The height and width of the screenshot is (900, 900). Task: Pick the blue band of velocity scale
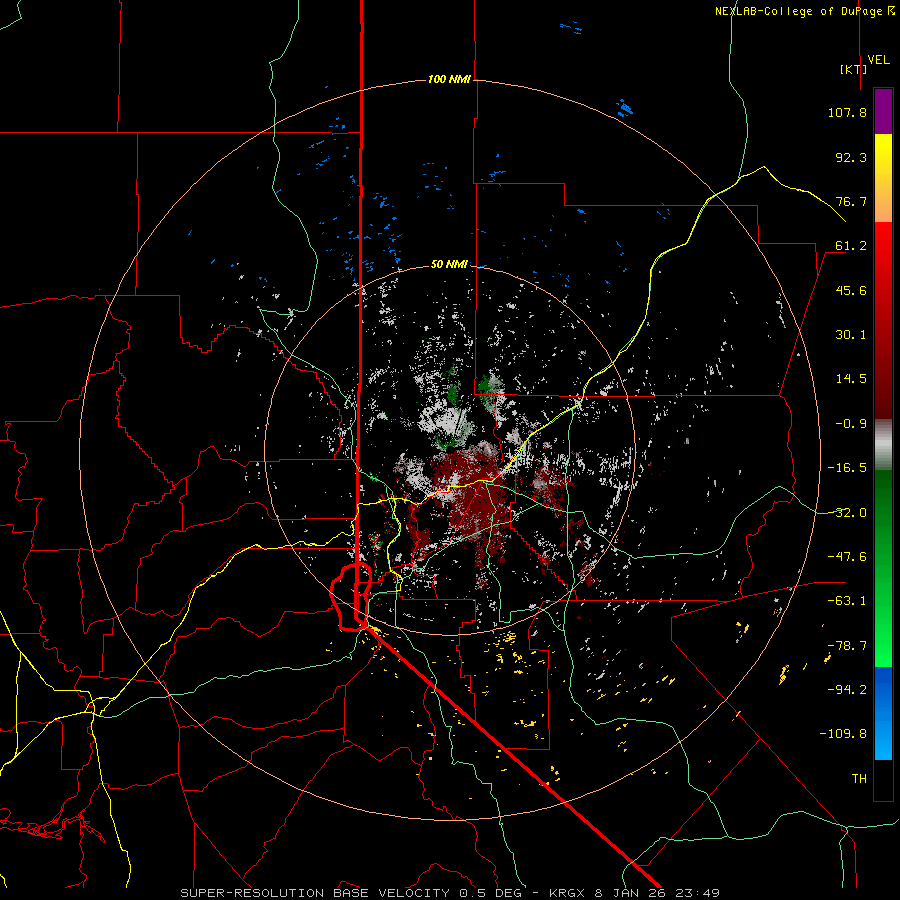click(883, 713)
